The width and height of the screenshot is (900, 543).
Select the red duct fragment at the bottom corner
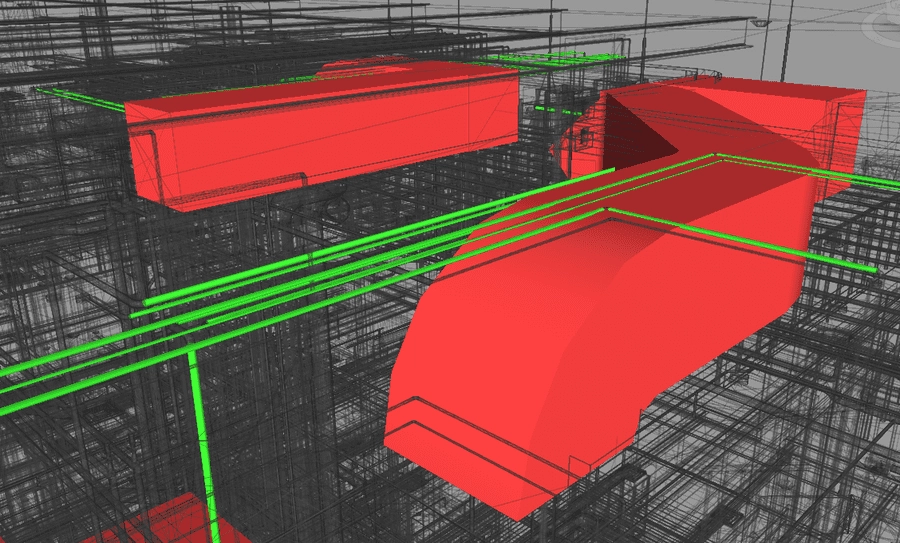pos(166,521)
